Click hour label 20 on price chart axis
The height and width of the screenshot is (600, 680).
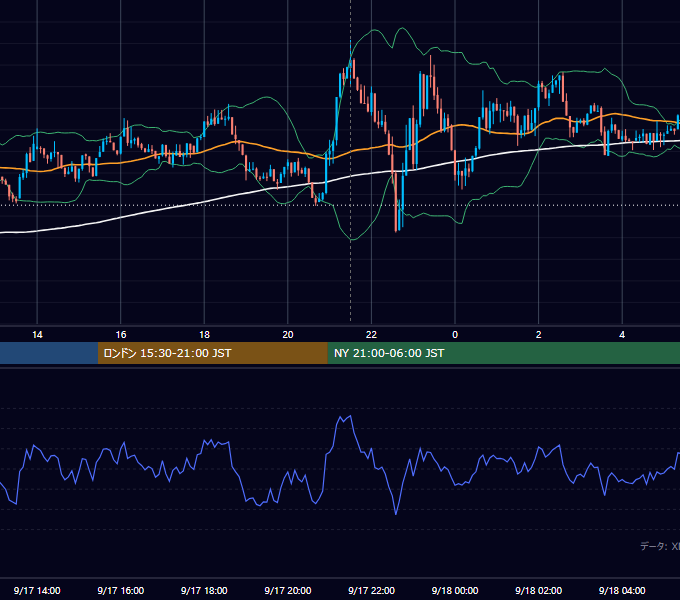[x=288, y=335]
